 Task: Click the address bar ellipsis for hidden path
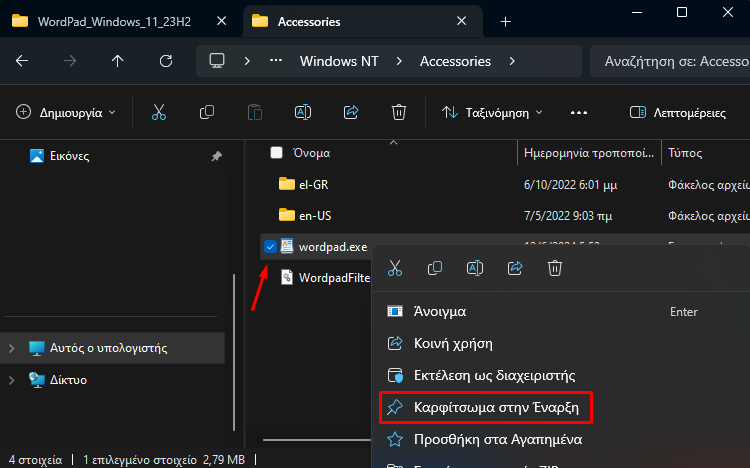[276, 61]
